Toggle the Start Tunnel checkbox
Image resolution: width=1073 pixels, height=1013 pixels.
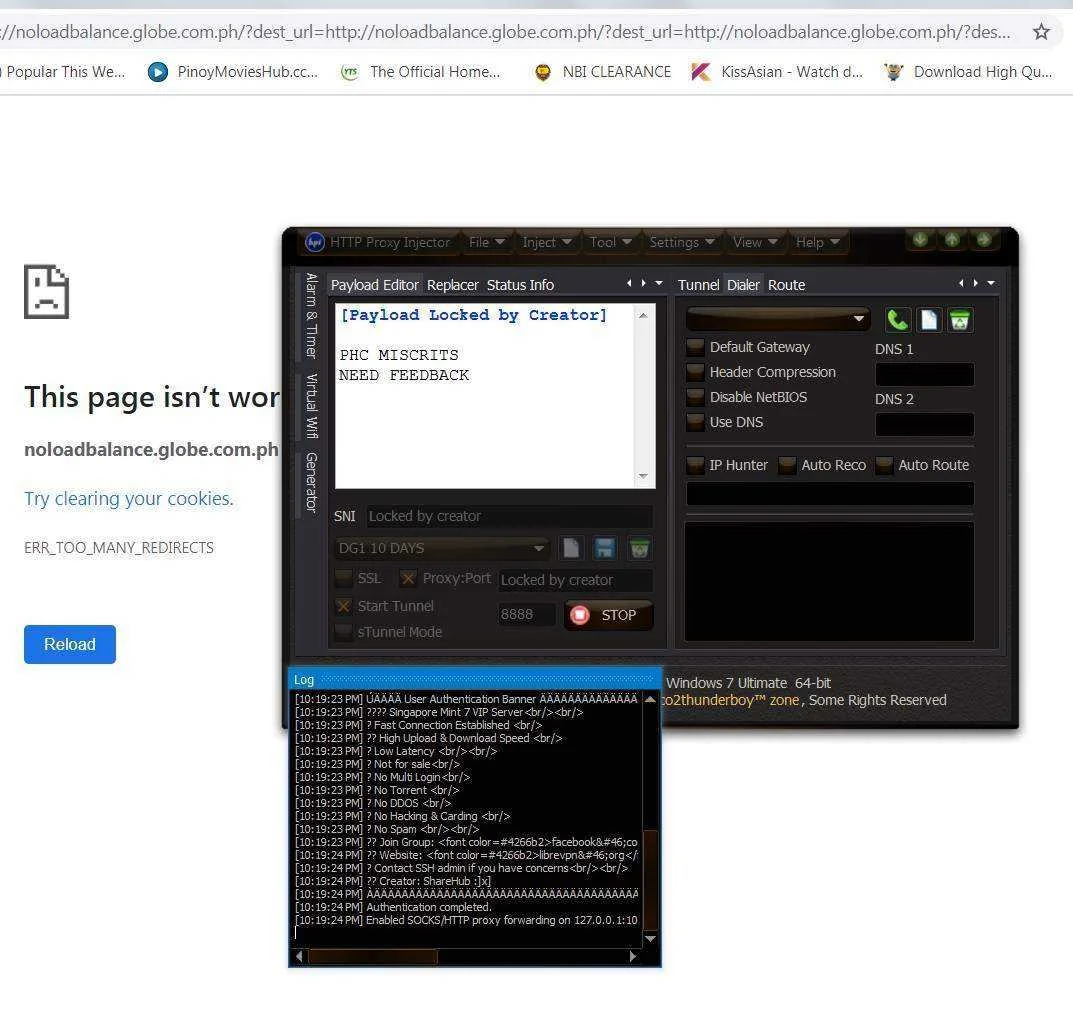pos(344,606)
